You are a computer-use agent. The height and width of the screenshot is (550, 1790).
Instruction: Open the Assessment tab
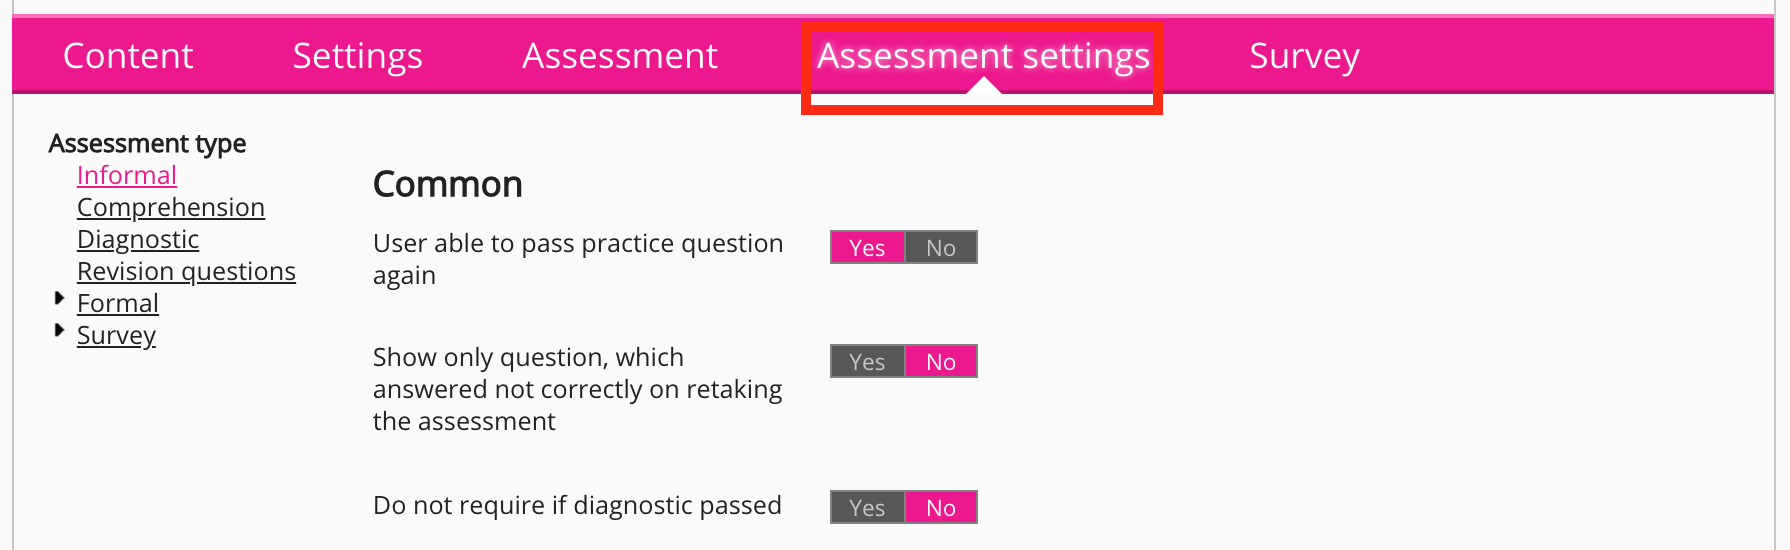(619, 56)
